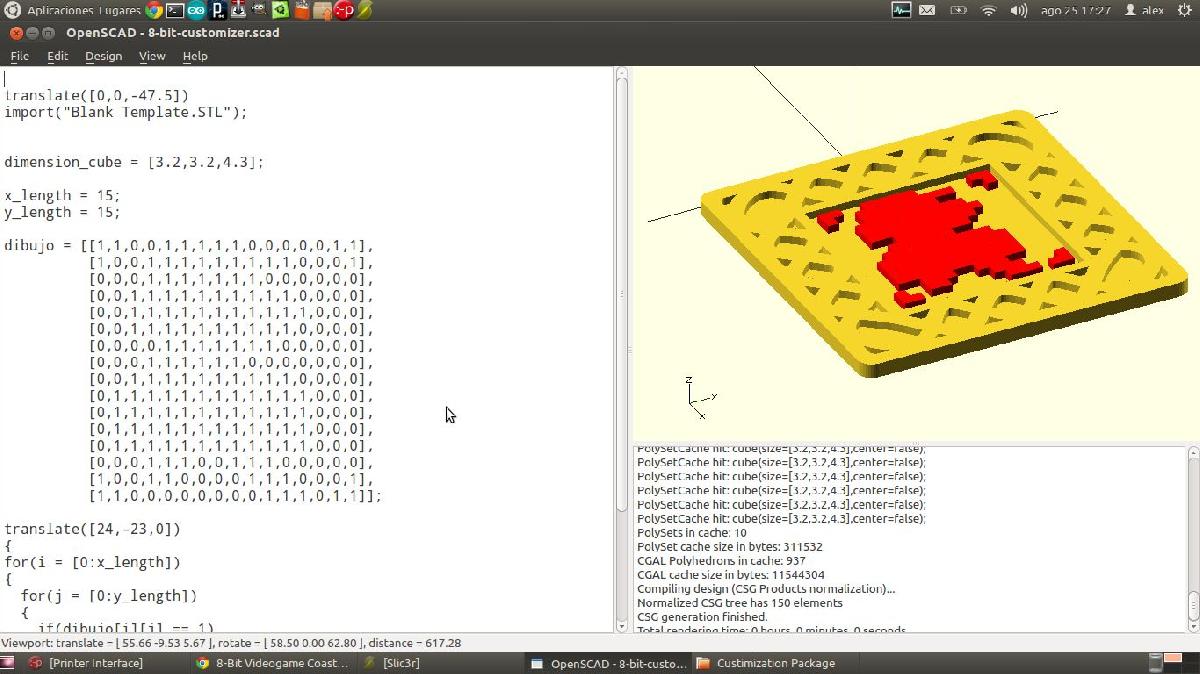
Task: Open the mail envelope indicator
Action: pyautogui.click(x=927, y=10)
